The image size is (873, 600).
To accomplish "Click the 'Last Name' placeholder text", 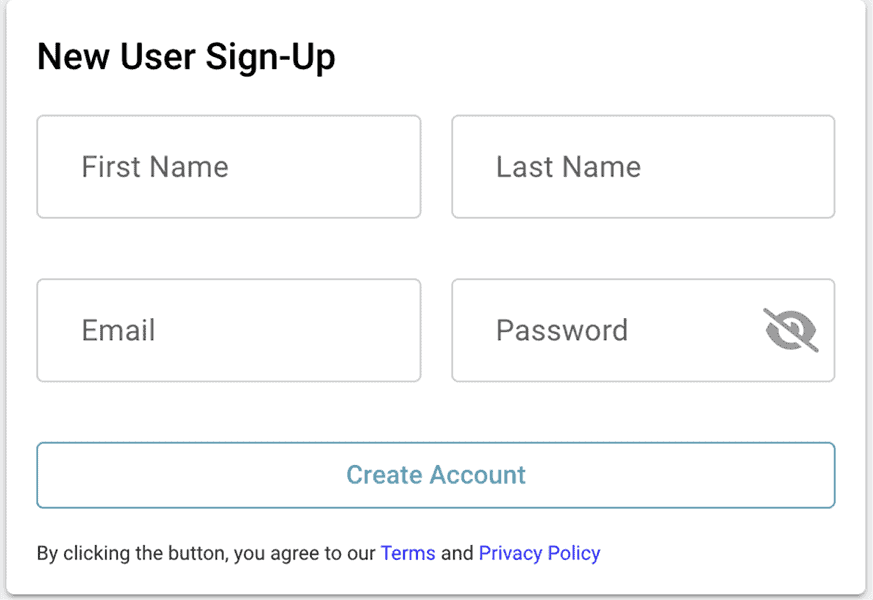I will click(568, 167).
